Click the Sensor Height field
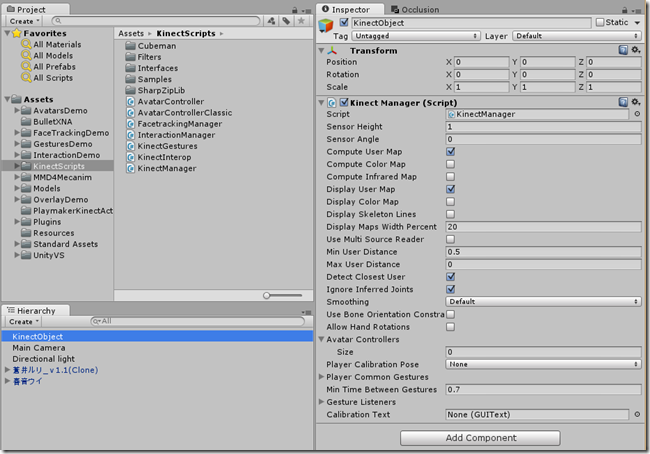 (543, 126)
